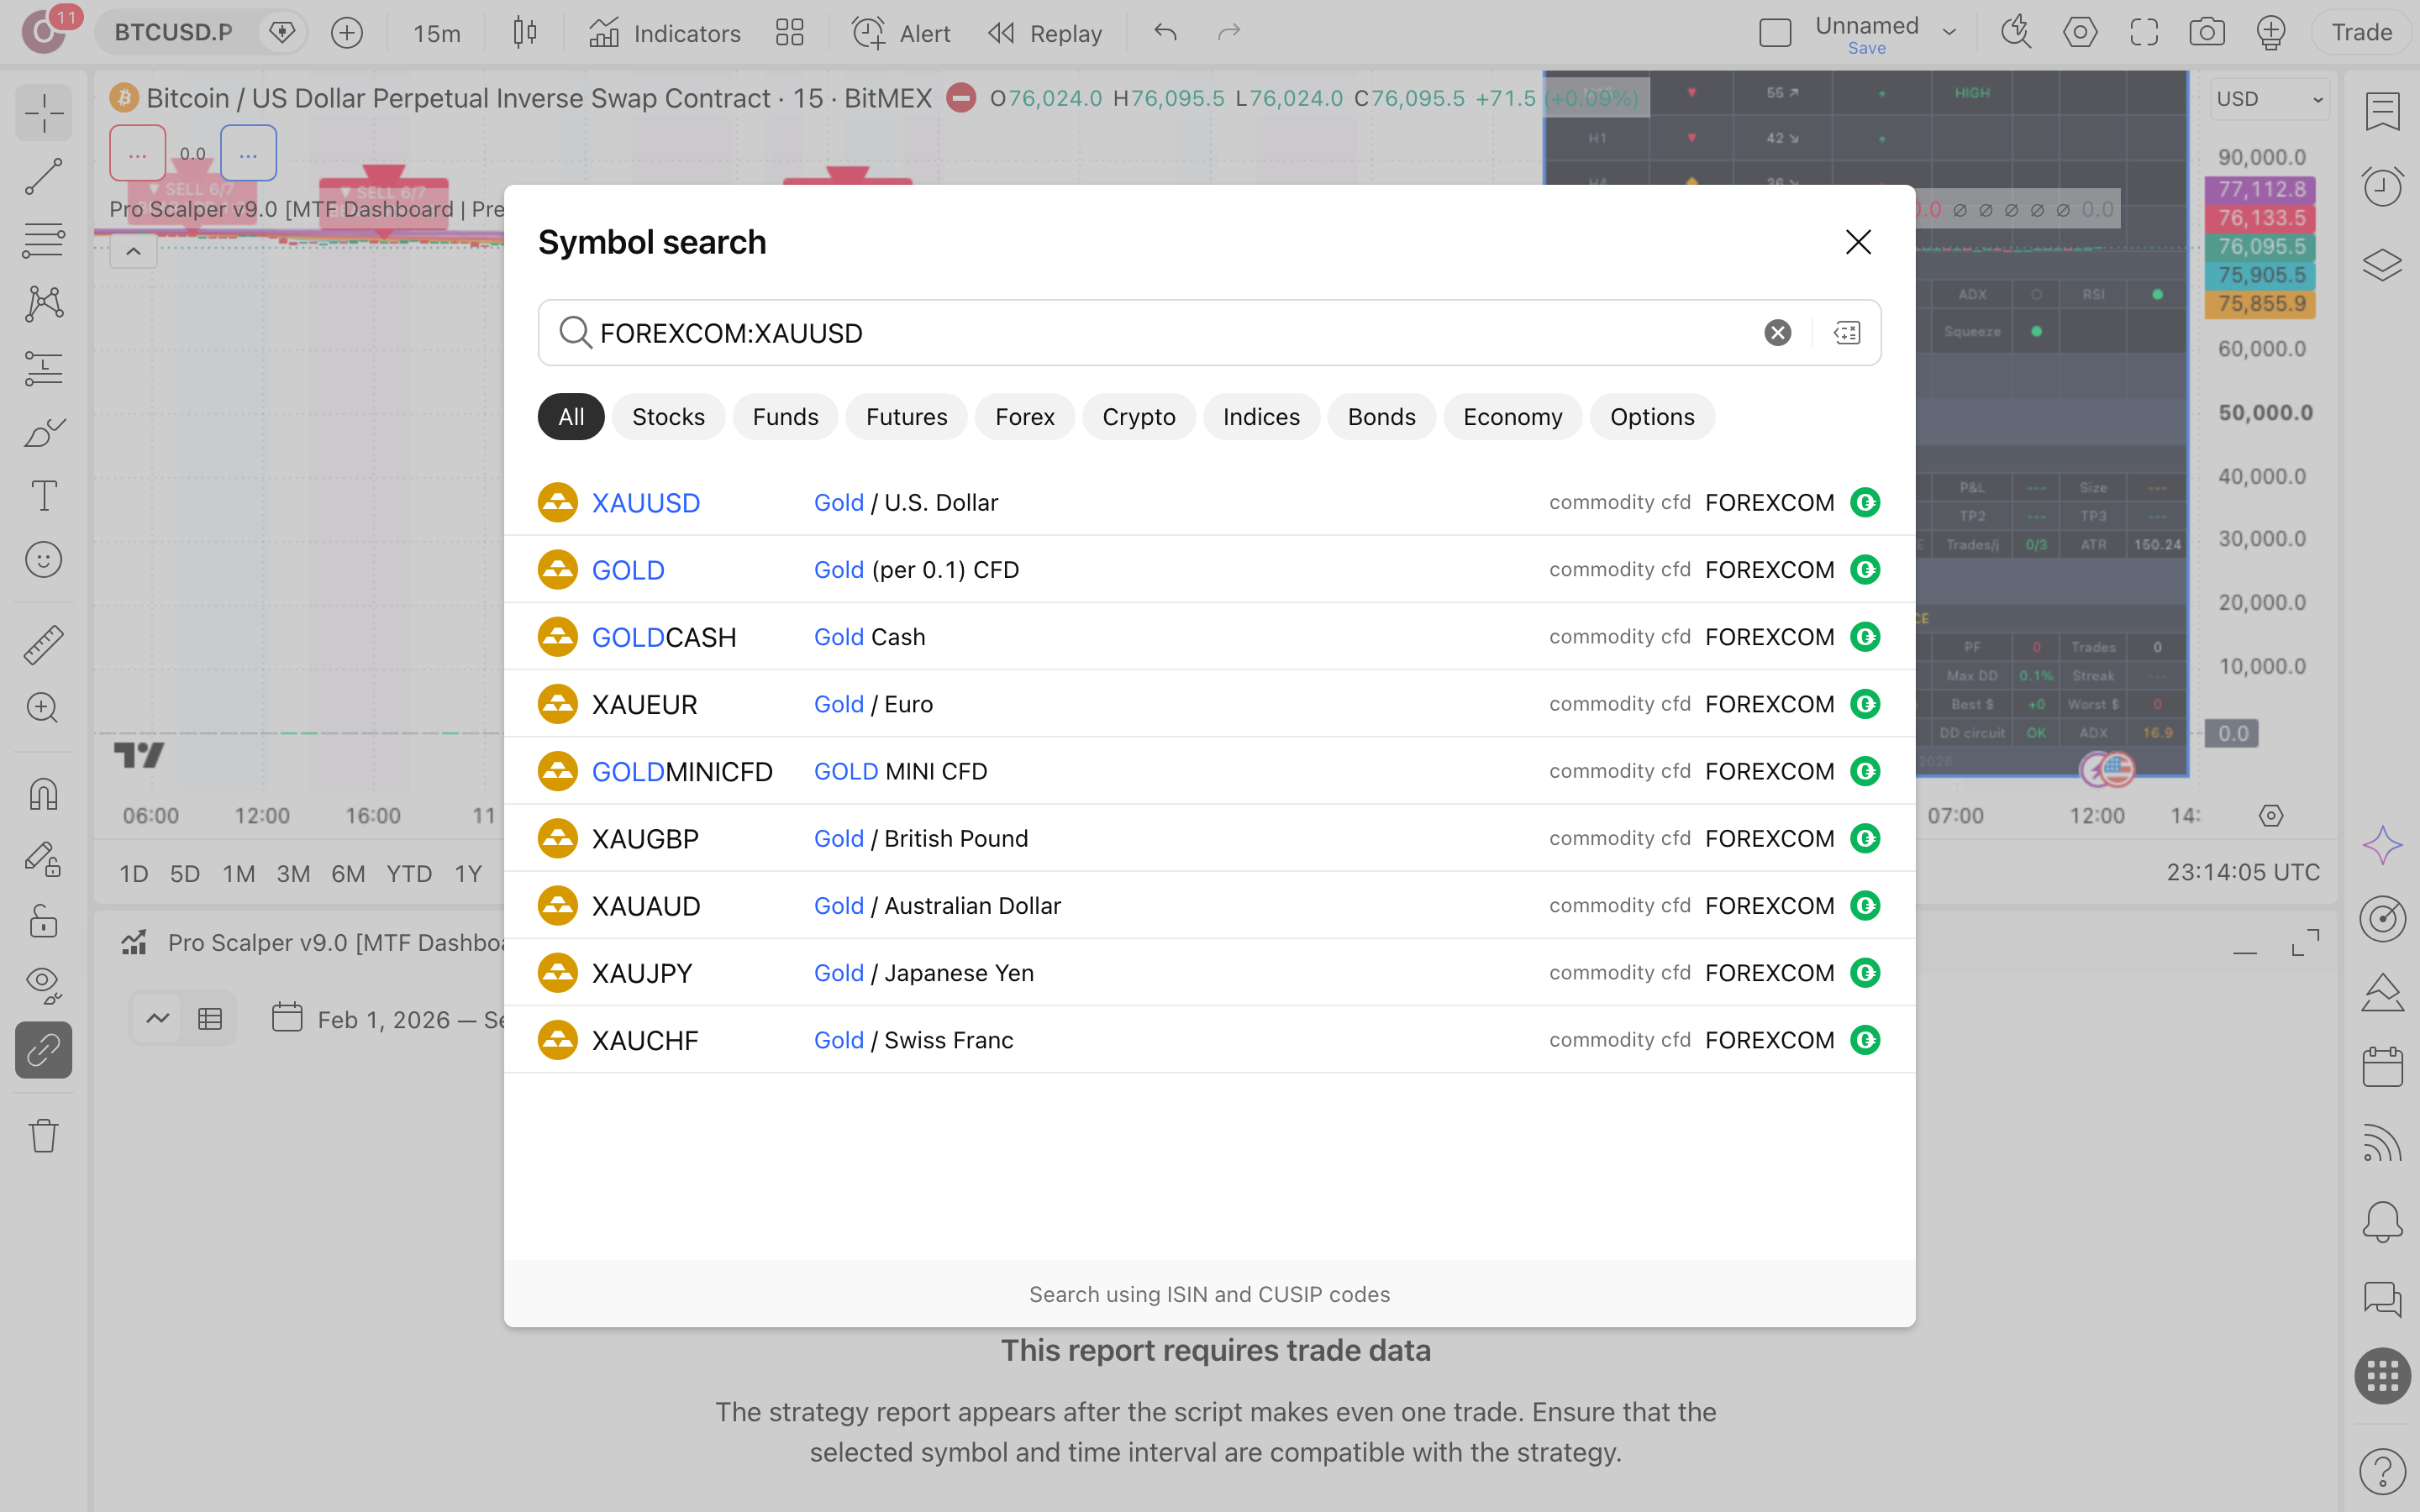The image size is (2420, 1512).
Task: Expand the Unnamed layout dropdown arrow
Action: click(x=1949, y=33)
